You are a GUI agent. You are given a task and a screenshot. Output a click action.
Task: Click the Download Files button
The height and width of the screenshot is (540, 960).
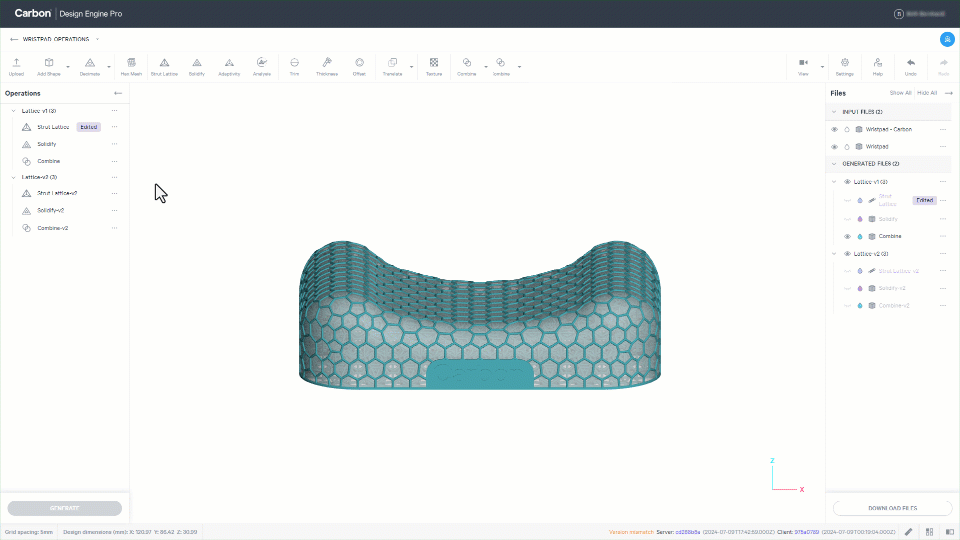click(893, 508)
